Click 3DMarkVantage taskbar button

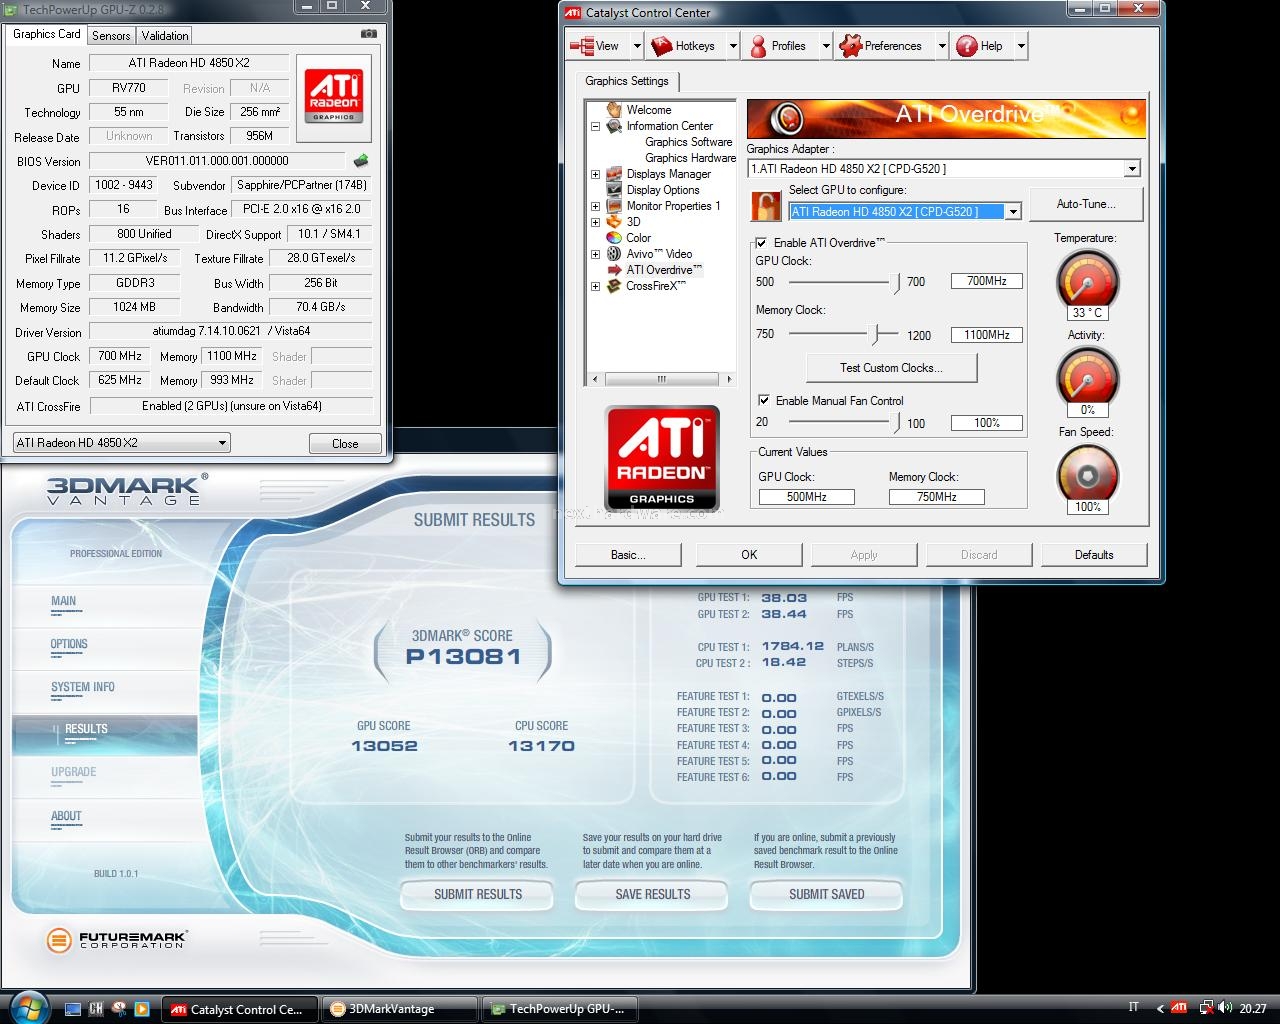click(401, 1009)
